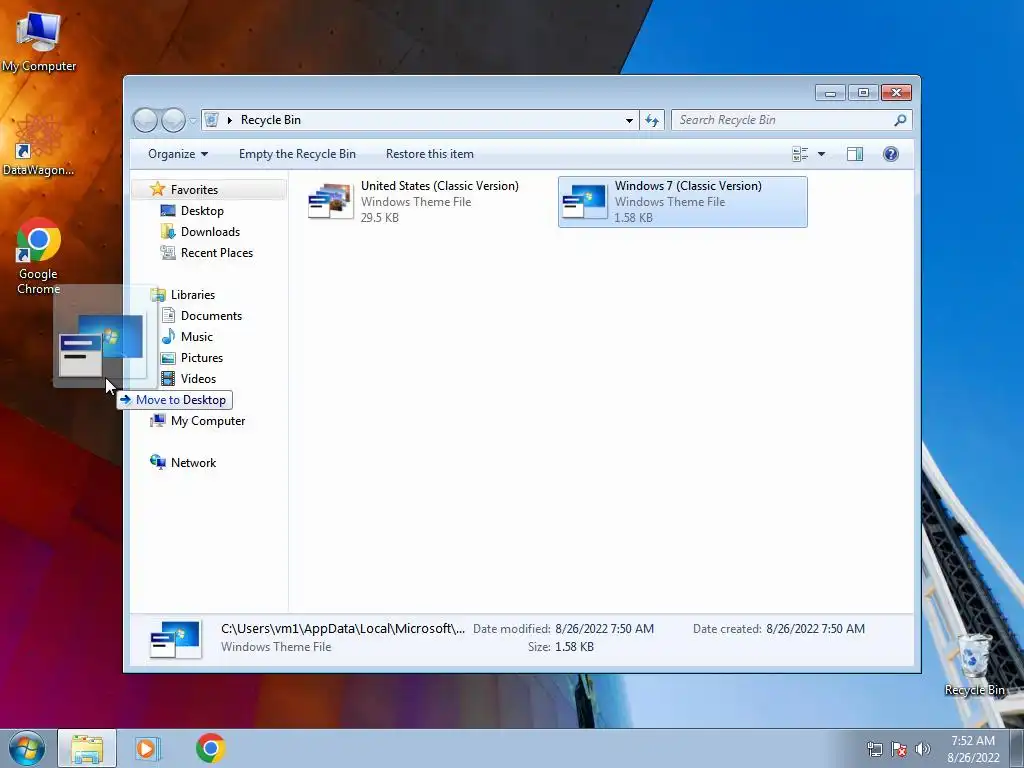
Task: Click the original location path text
Action: (x=343, y=628)
